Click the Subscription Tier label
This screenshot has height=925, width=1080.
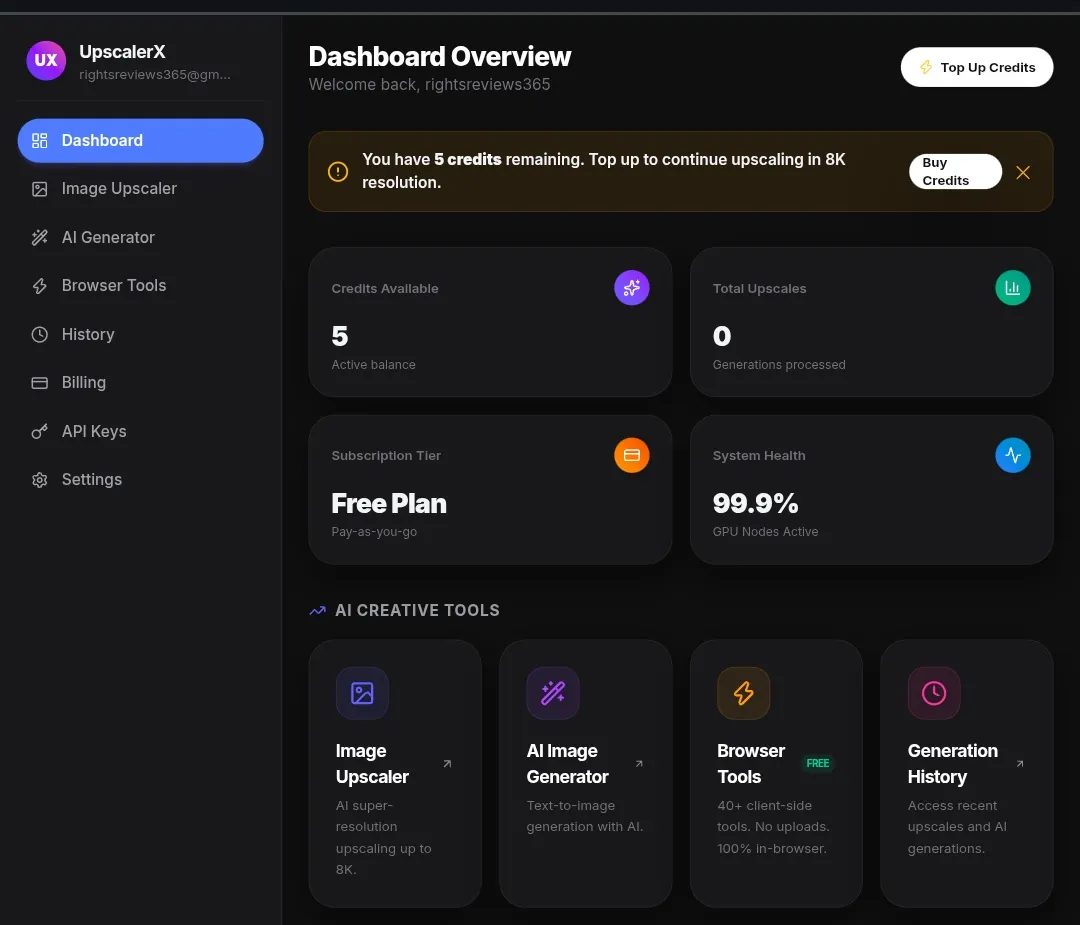pos(386,456)
